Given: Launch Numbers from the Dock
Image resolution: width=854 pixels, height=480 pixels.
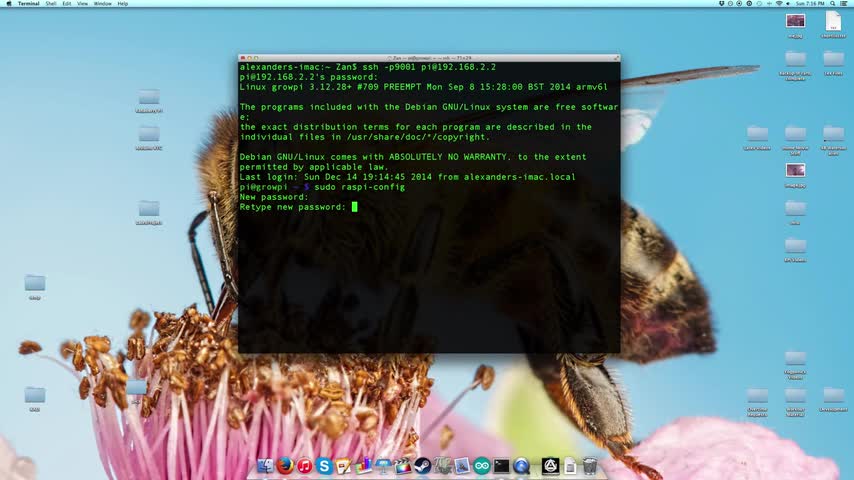Looking at the screenshot, I should (x=363, y=466).
